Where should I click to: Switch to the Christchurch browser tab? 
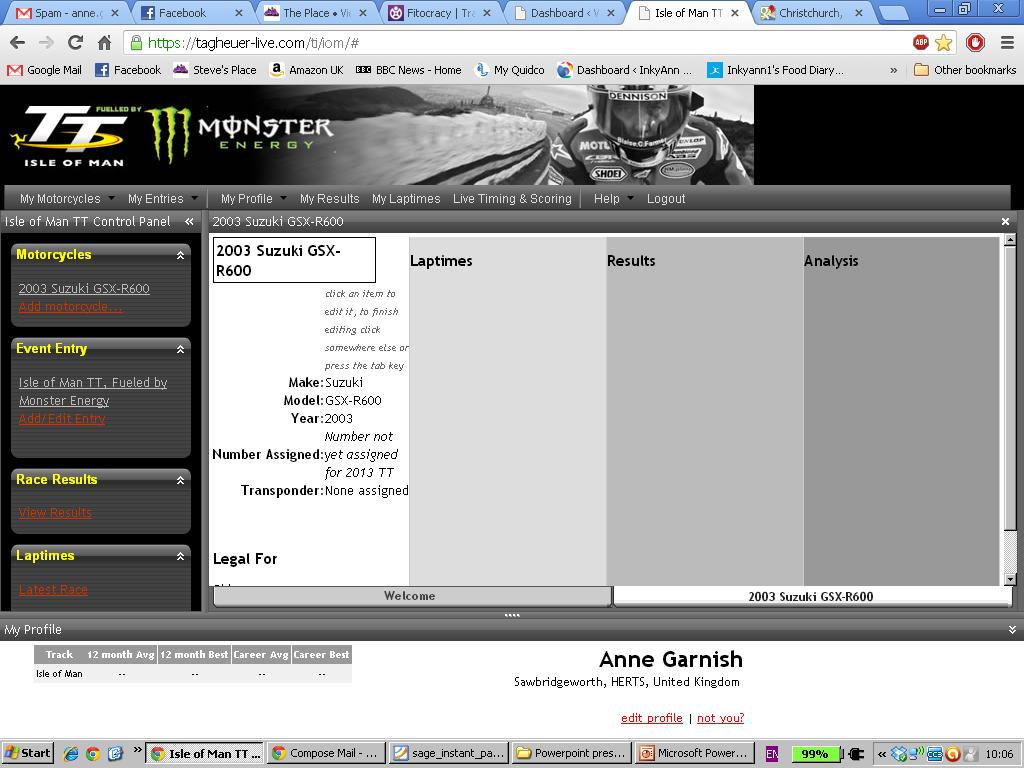pyautogui.click(x=811, y=13)
